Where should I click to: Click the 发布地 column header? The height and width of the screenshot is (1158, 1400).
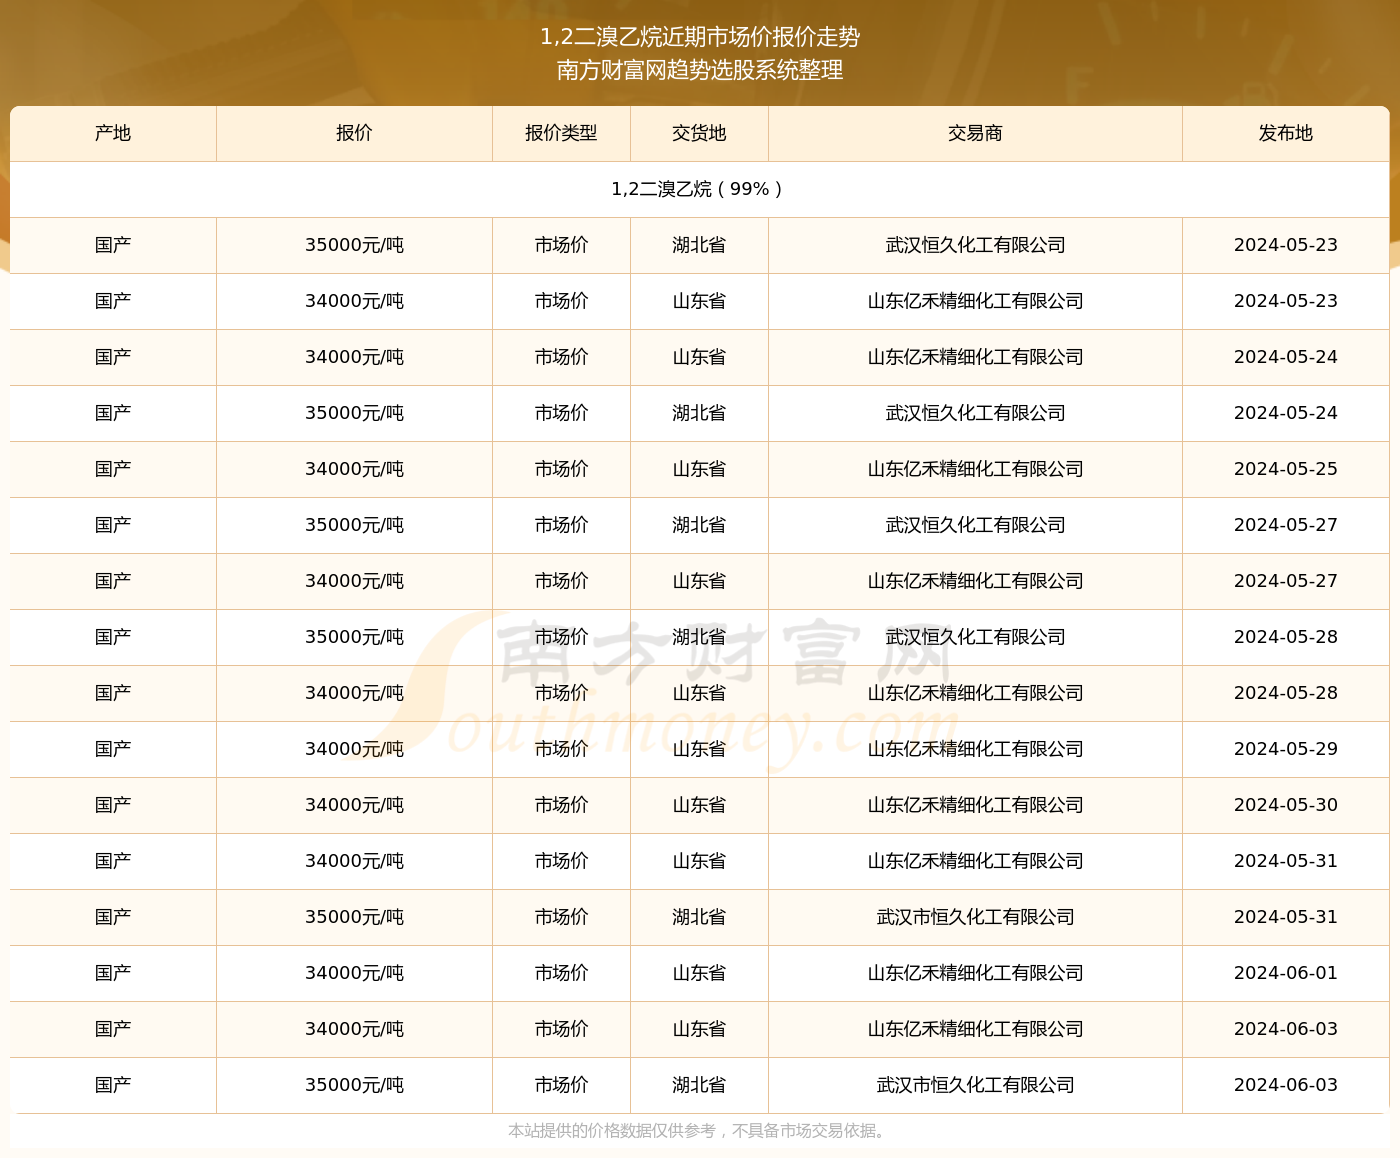pyautogui.click(x=1285, y=133)
